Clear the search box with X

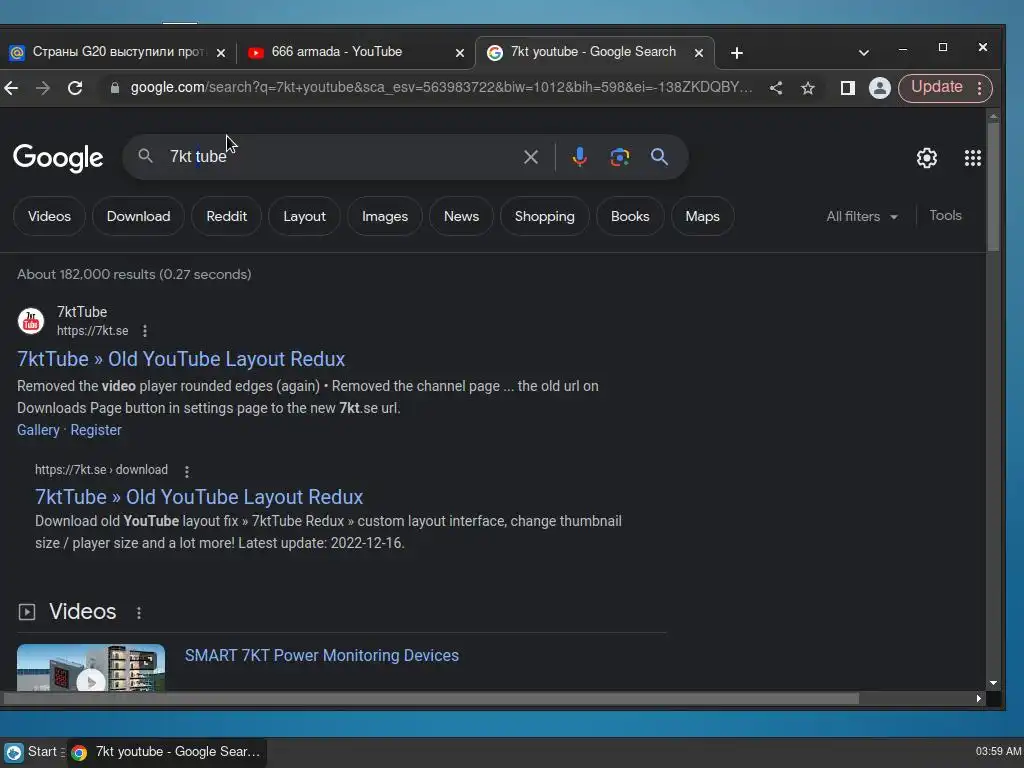(531, 157)
